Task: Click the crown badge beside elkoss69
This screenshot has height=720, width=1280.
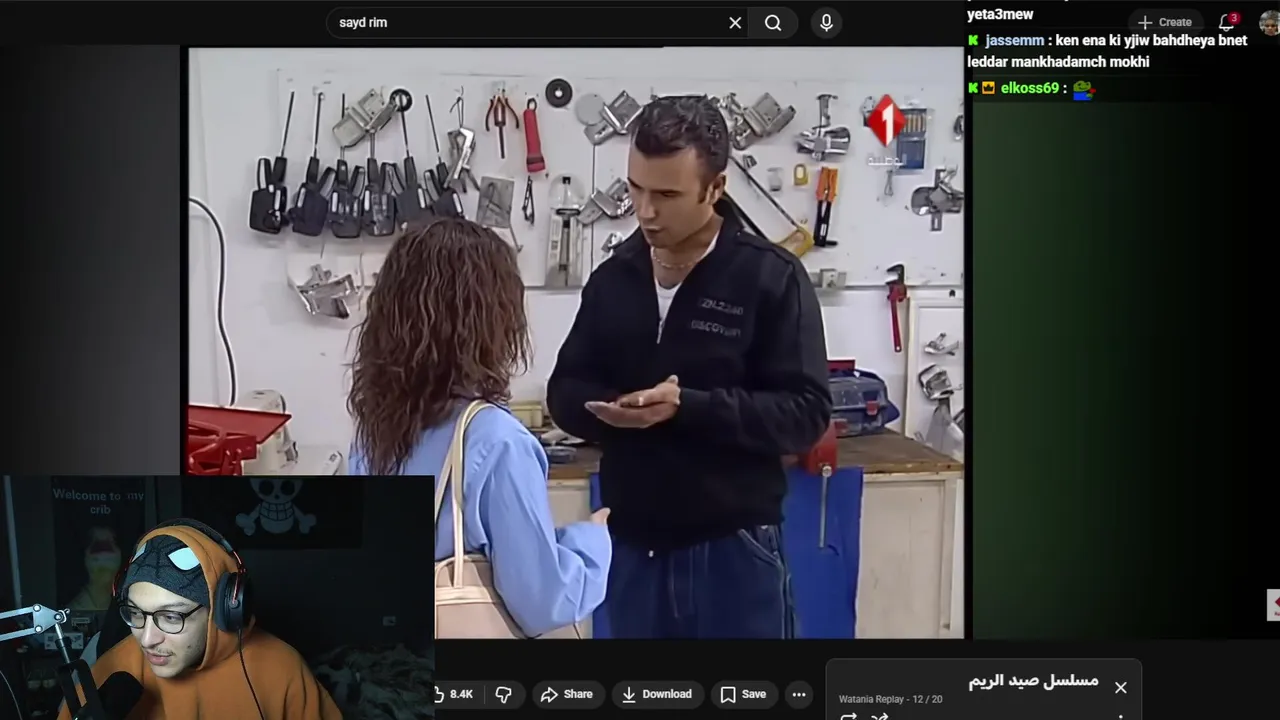Action: click(x=988, y=88)
